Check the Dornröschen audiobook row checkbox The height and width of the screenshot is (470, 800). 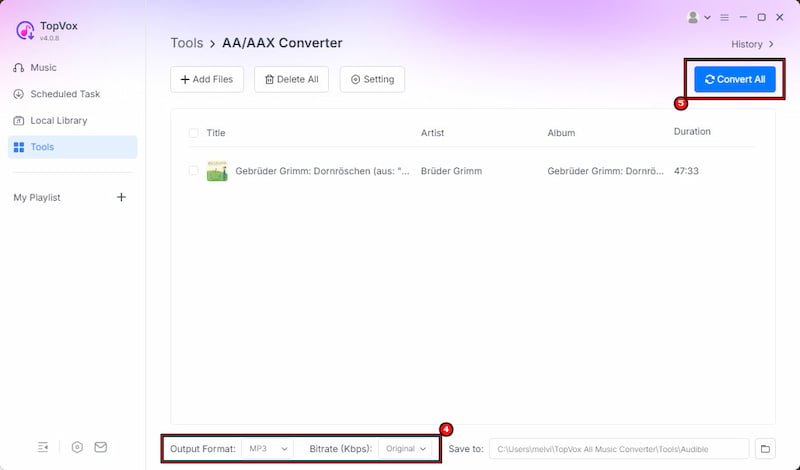click(x=193, y=170)
